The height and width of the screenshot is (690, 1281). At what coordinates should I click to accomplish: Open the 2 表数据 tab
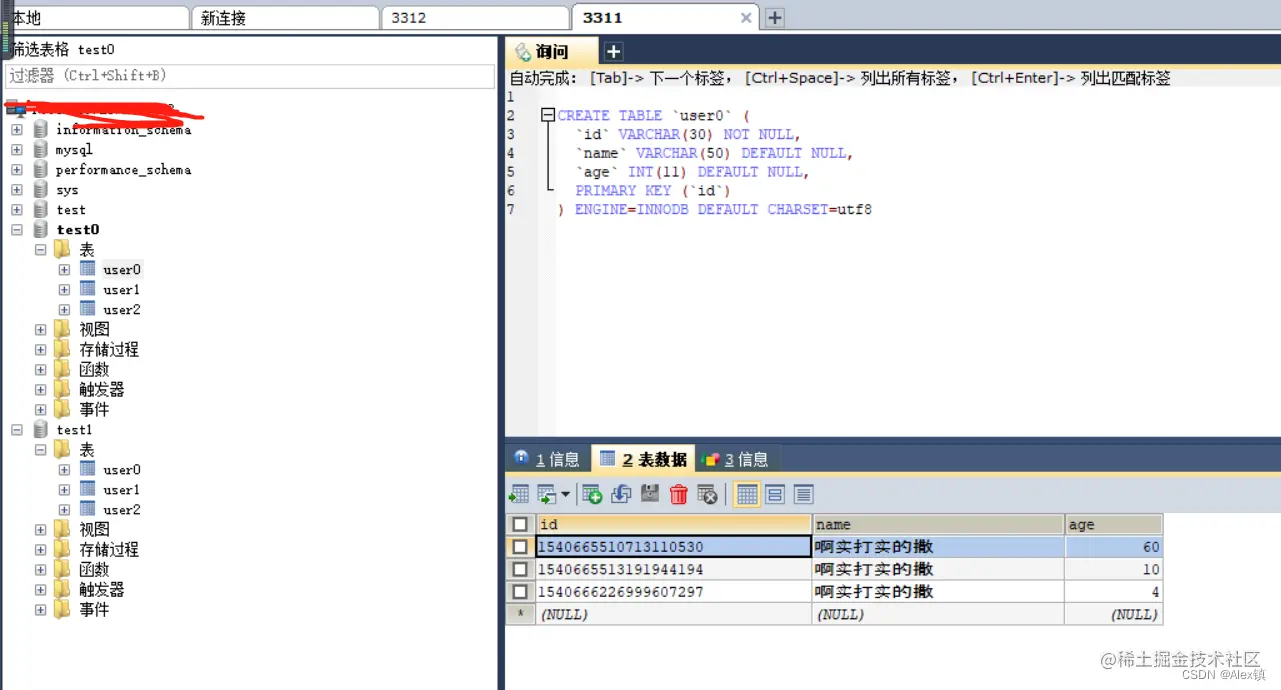point(643,459)
